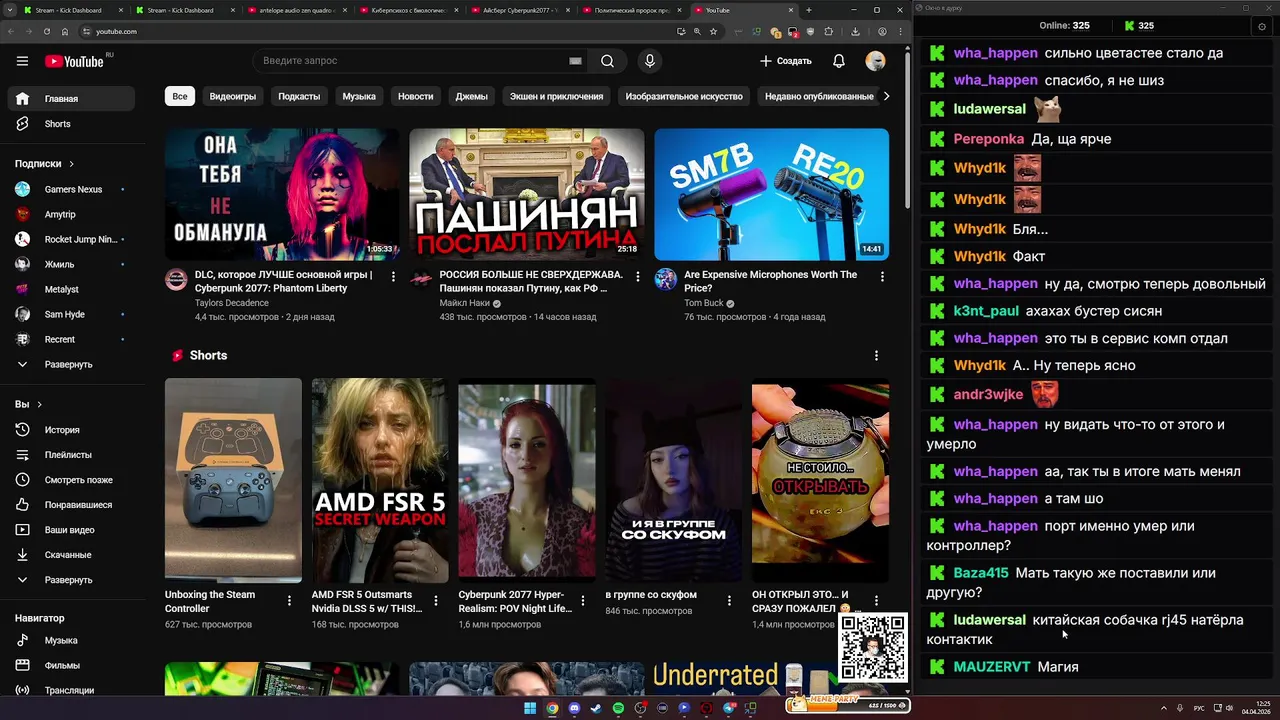Click the search magnifier button

click(x=607, y=61)
